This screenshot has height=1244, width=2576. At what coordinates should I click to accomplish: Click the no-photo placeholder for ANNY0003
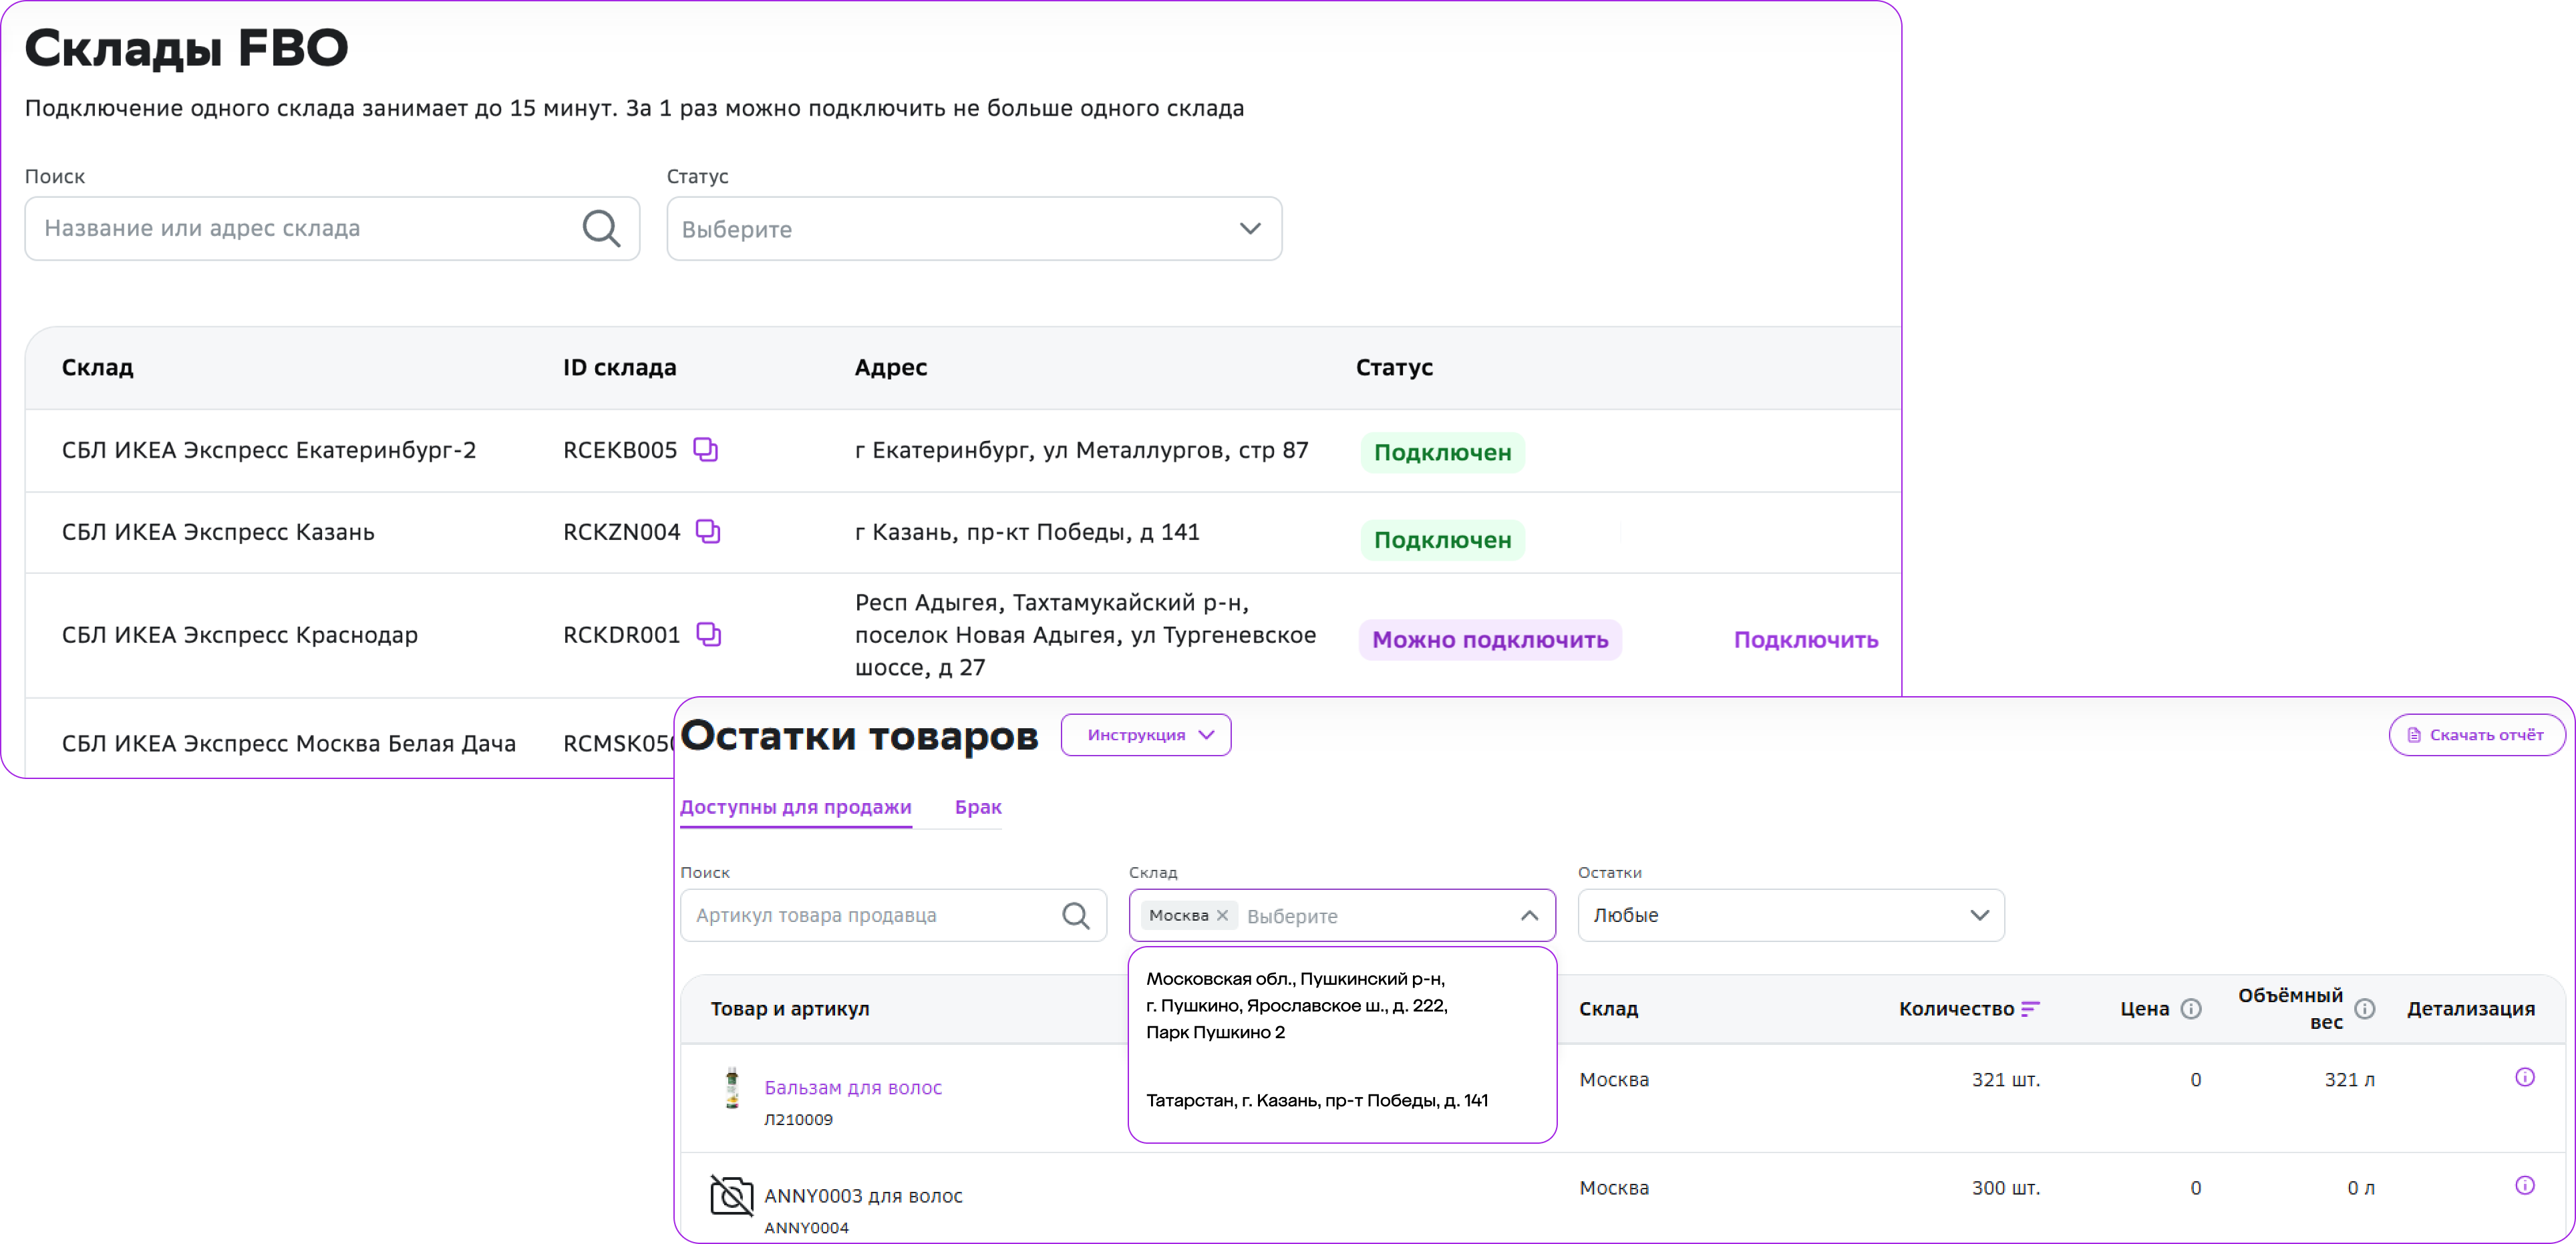pos(731,1195)
